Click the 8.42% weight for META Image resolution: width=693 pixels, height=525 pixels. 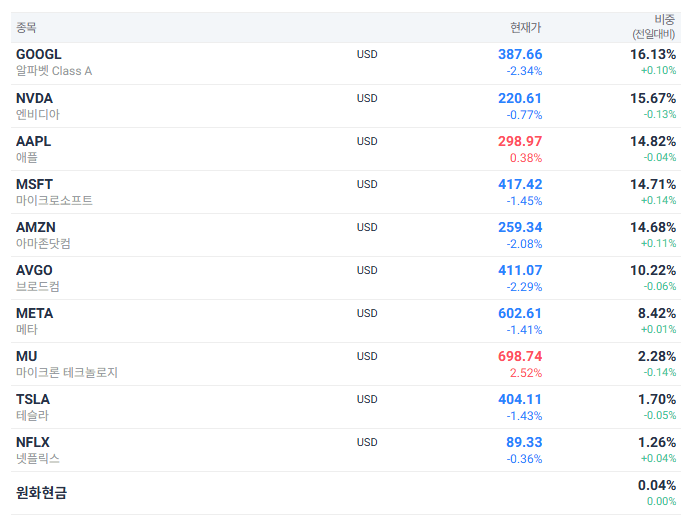657,313
